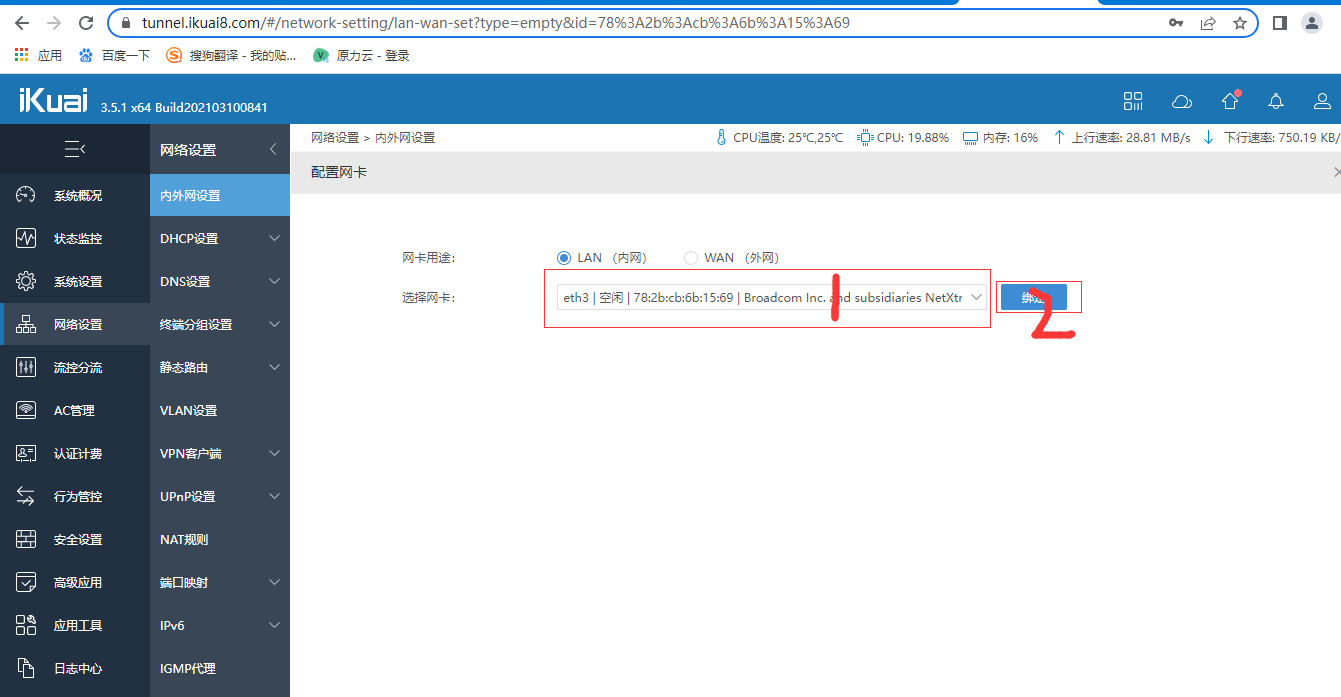1341x697 pixels.
Task: Open 认证计费 in the left sidebar
Action: point(75,453)
